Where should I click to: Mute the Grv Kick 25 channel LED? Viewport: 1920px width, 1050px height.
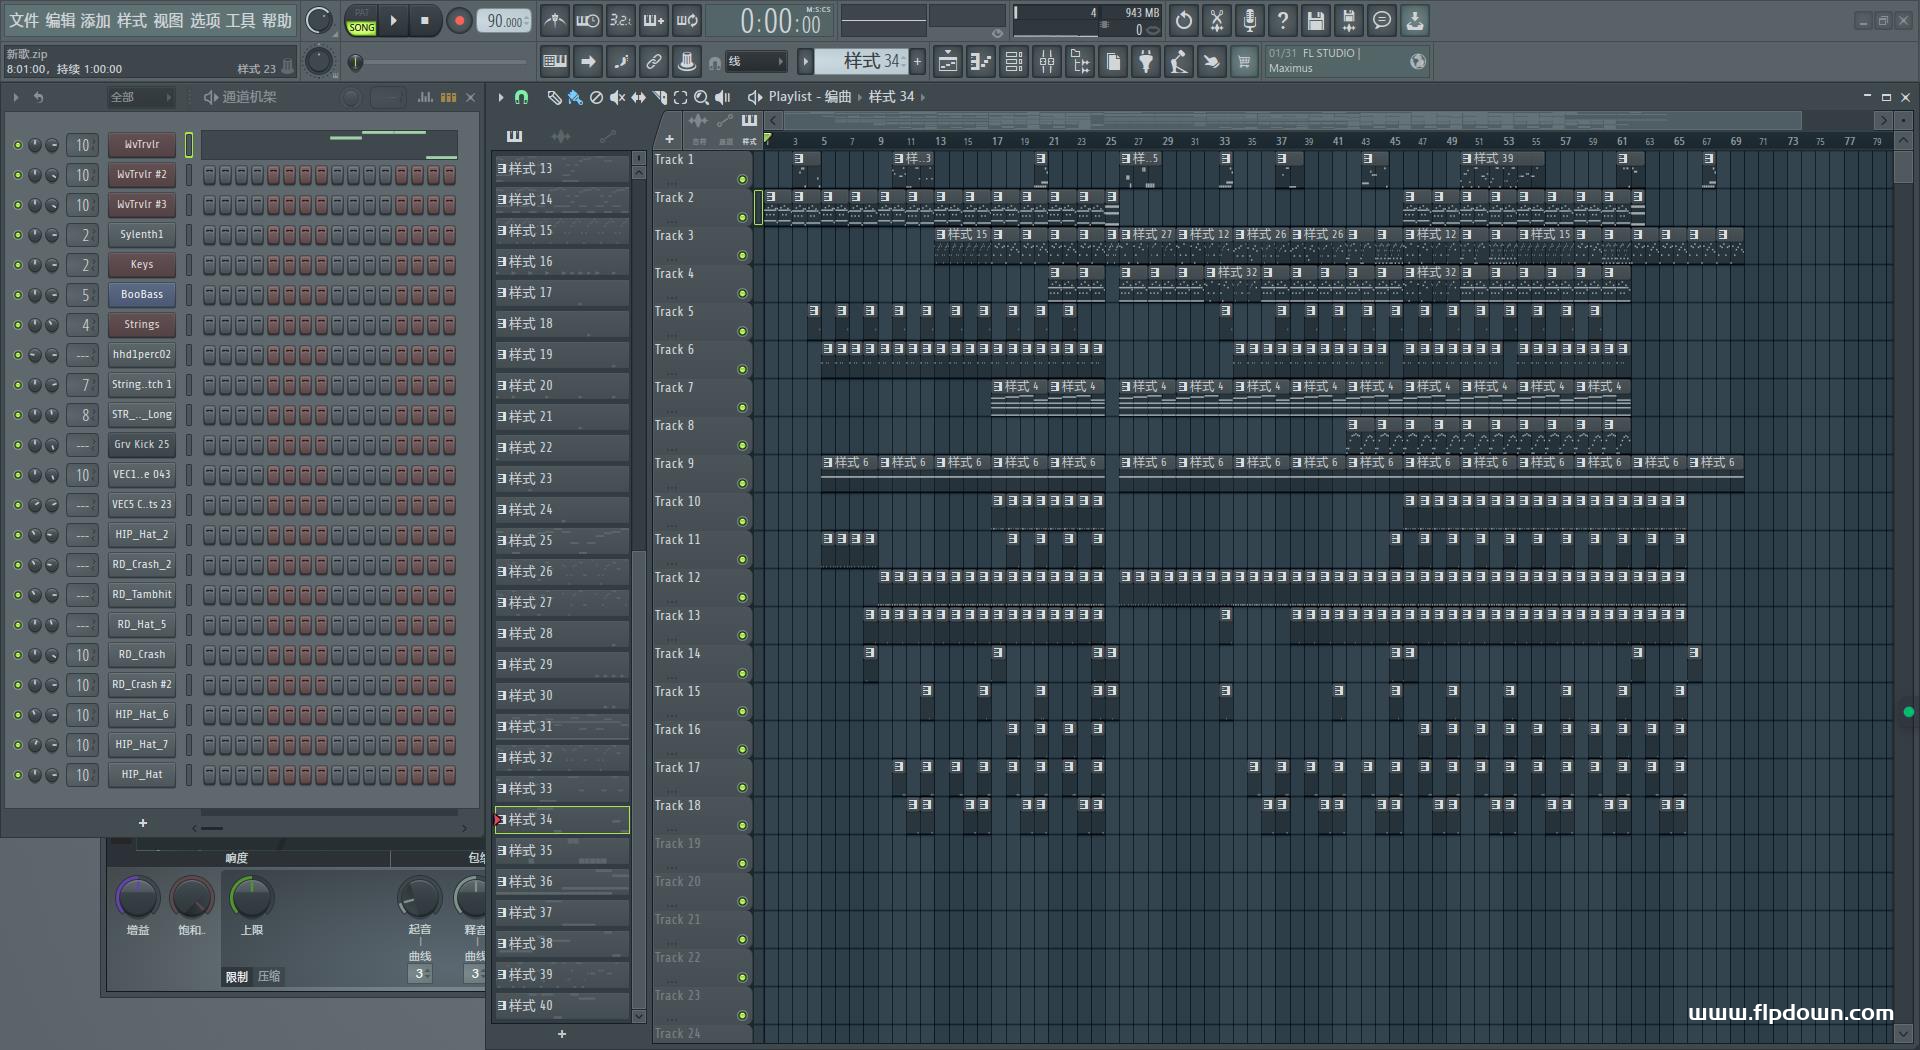pos(17,445)
